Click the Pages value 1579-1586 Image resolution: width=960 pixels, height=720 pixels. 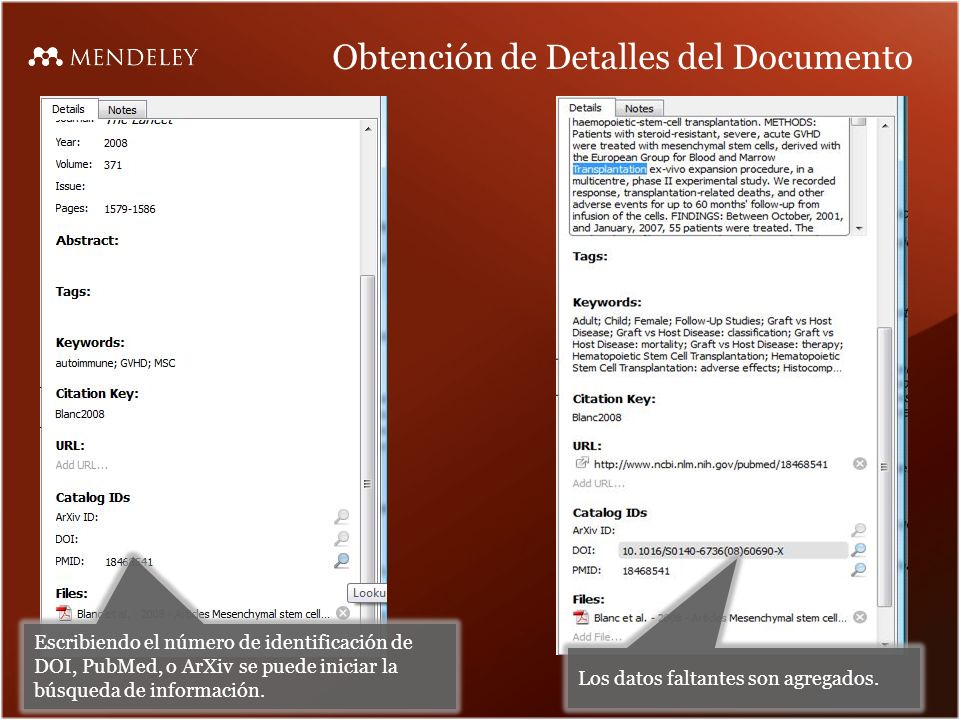coord(130,209)
